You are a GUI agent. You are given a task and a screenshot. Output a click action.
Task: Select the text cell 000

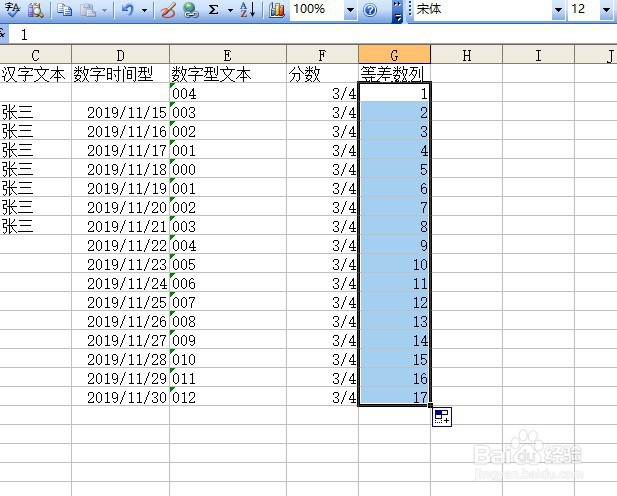click(228, 169)
